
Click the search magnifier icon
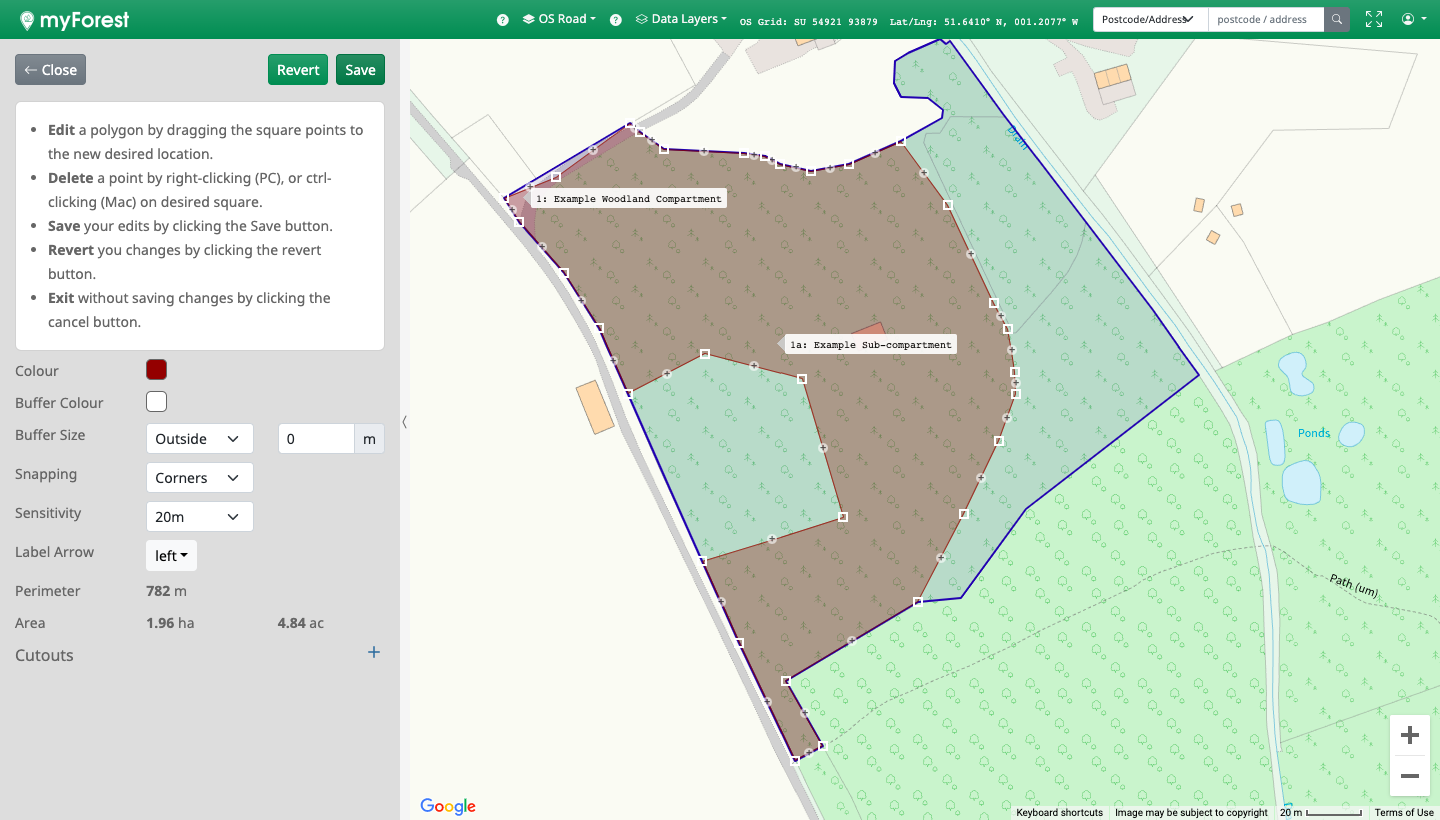1336,19
